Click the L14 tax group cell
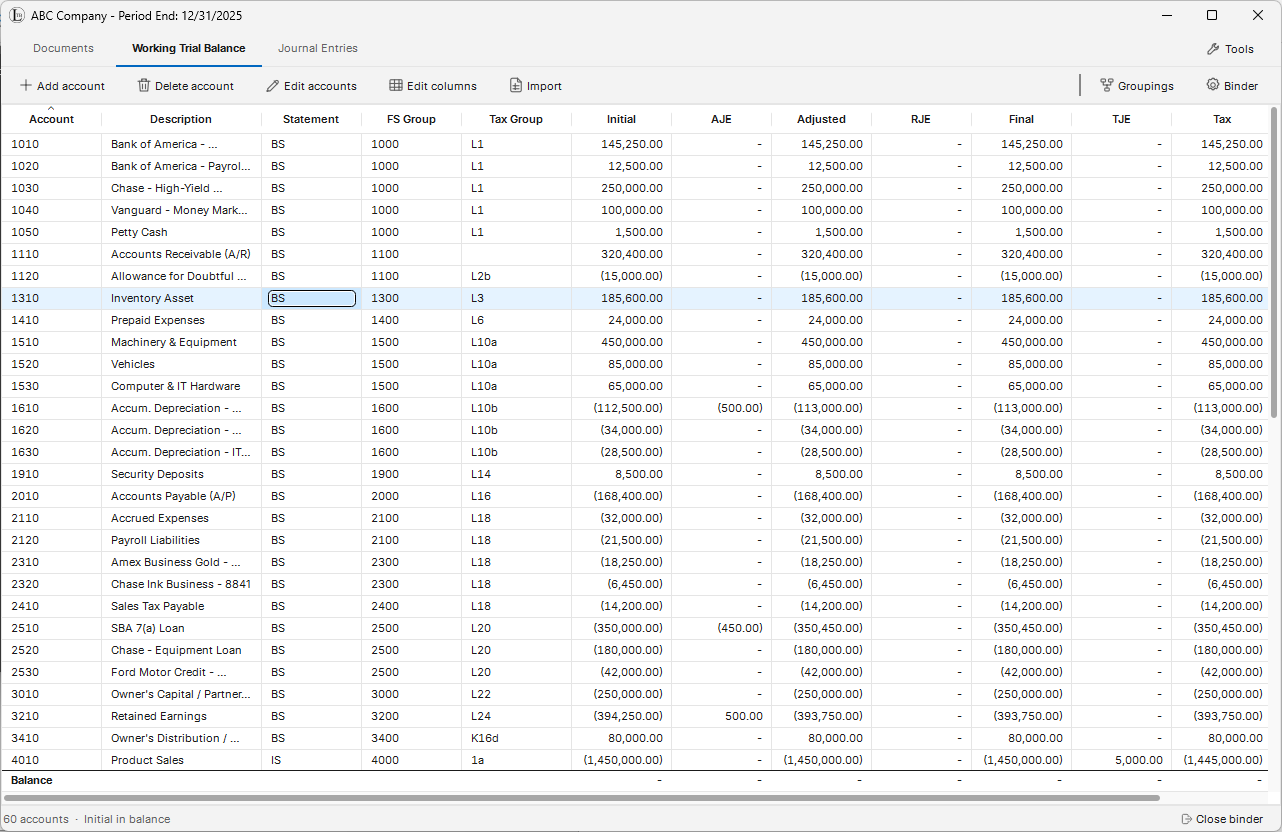This screenshot has height=832, width=1282. tap(516, 474)
